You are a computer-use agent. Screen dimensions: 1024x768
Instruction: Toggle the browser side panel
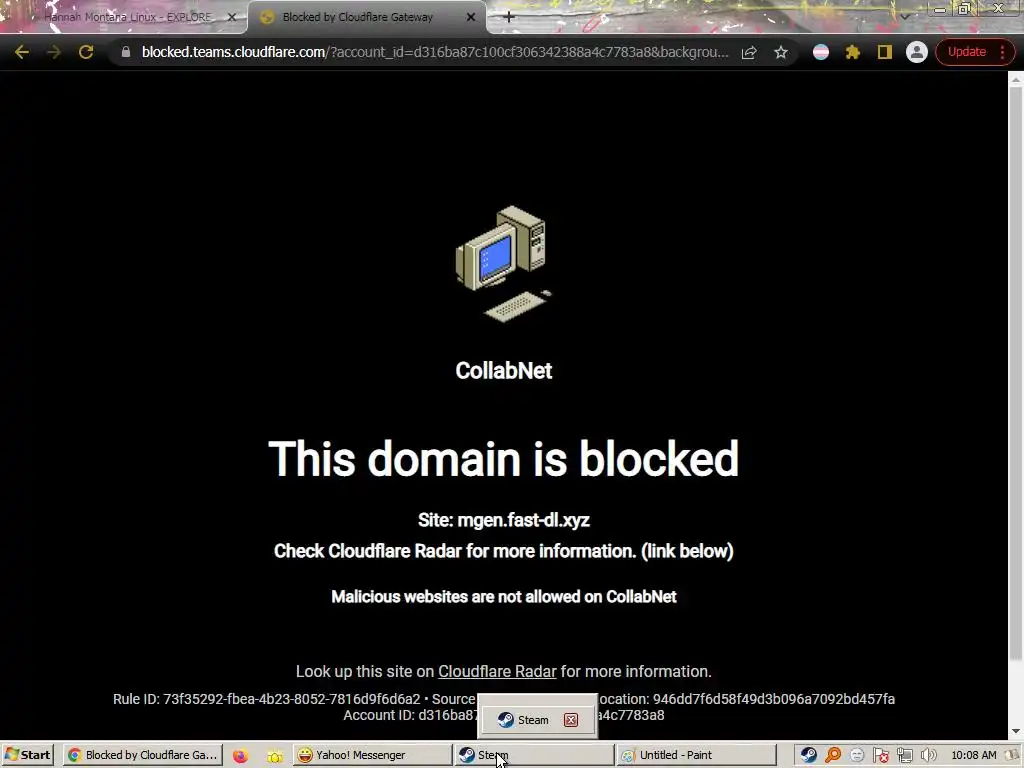coord(885,52)
